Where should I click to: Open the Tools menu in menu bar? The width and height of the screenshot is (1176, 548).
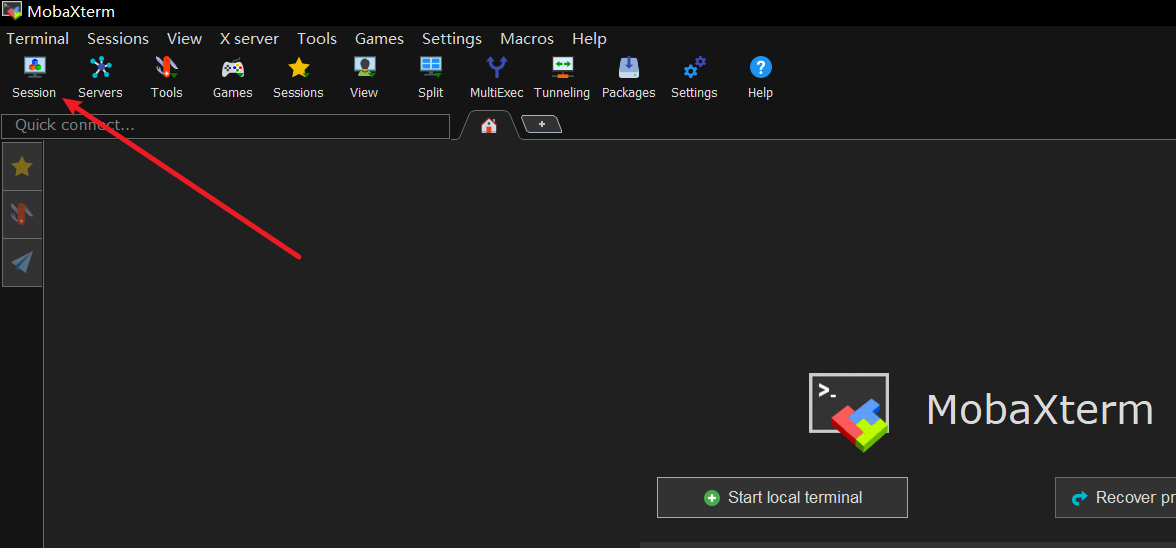coord(316,38)
